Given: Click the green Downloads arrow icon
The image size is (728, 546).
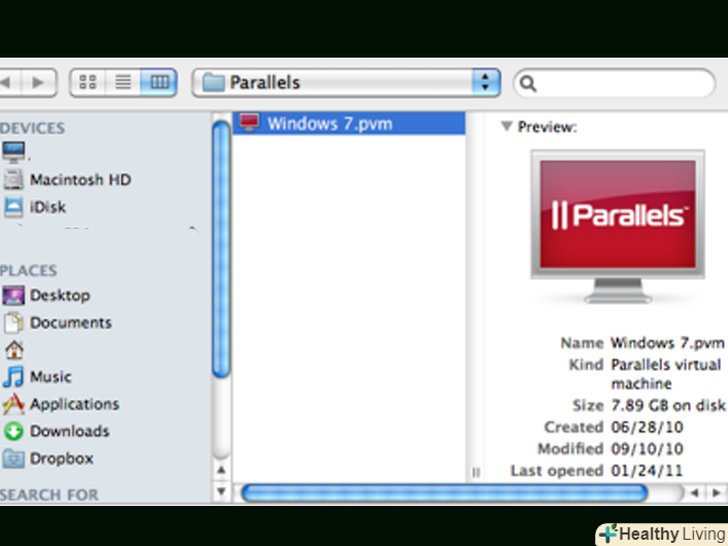Looking at the screenshot, I should (x=13, y=431).
